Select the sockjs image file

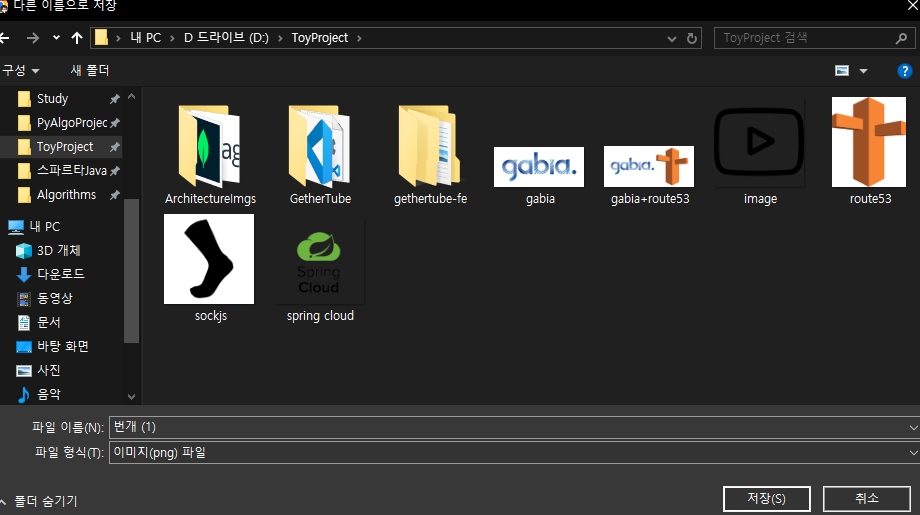pyautogui.click(x=209, y=269)
